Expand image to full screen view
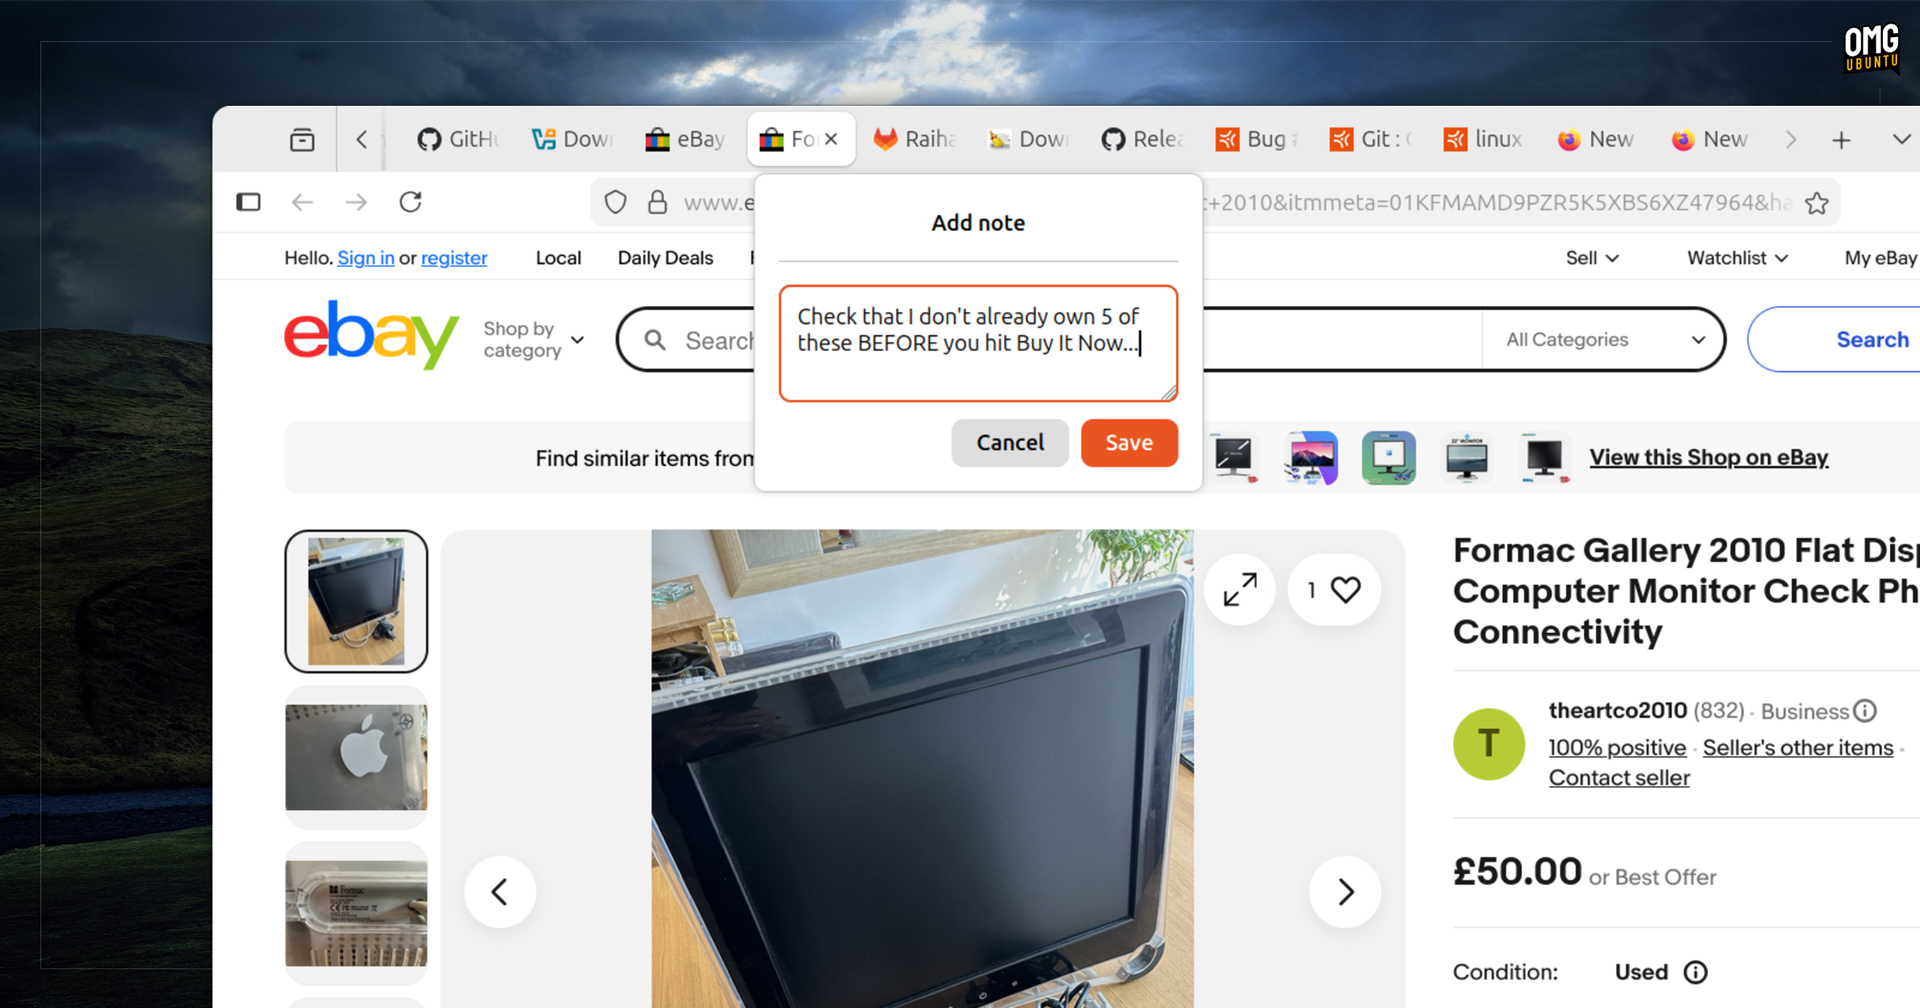The image size is (1920, 1008). click(1240, 590)
